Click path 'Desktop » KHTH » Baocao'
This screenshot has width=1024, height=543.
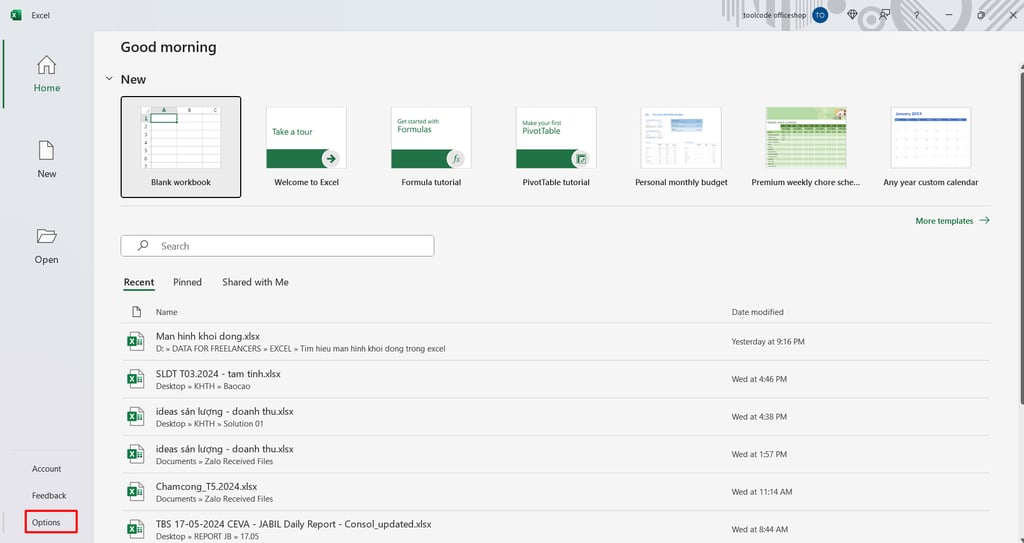coord(203,386)
